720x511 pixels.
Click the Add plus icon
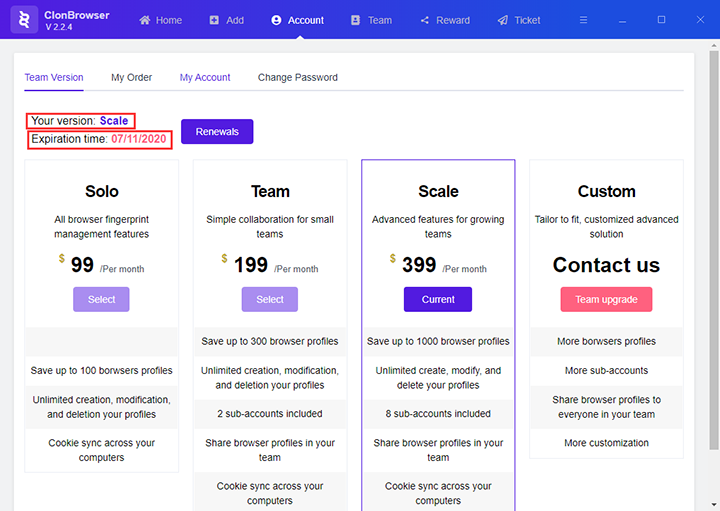[214, 20]
